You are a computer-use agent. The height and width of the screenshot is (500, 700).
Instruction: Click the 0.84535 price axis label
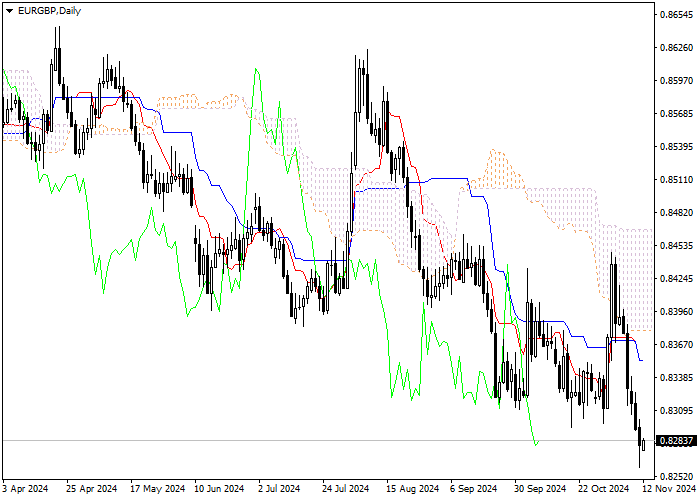click(677, 246)
